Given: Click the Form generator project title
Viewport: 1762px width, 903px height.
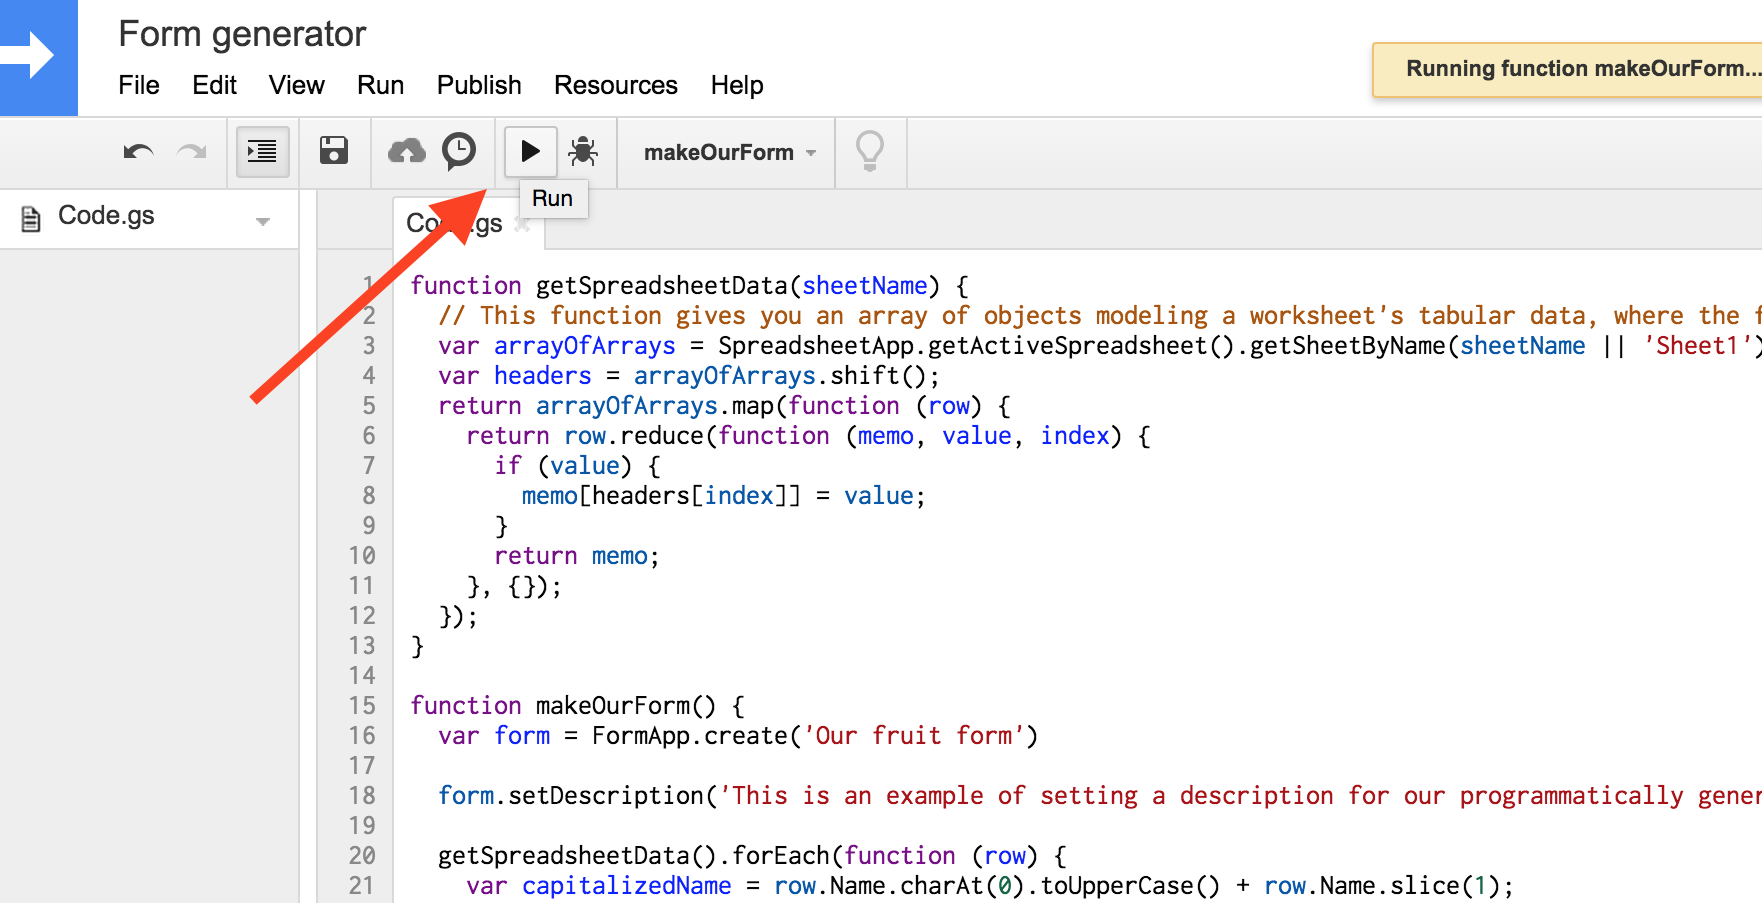Looking at the screenshot, I should (x=242, y=33).
